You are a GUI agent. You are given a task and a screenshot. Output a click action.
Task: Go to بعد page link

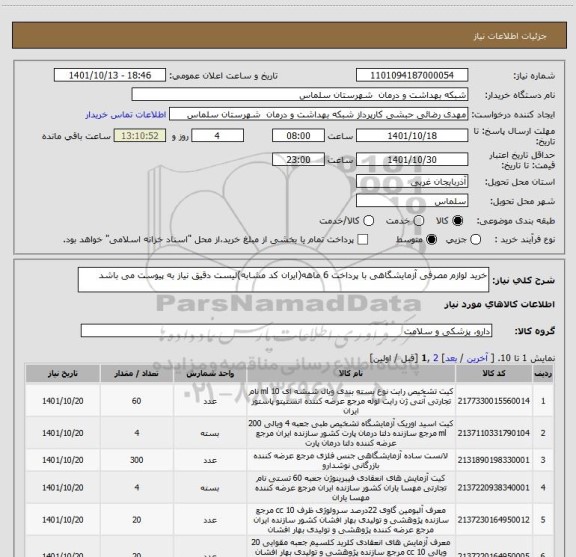pos(451,358)
